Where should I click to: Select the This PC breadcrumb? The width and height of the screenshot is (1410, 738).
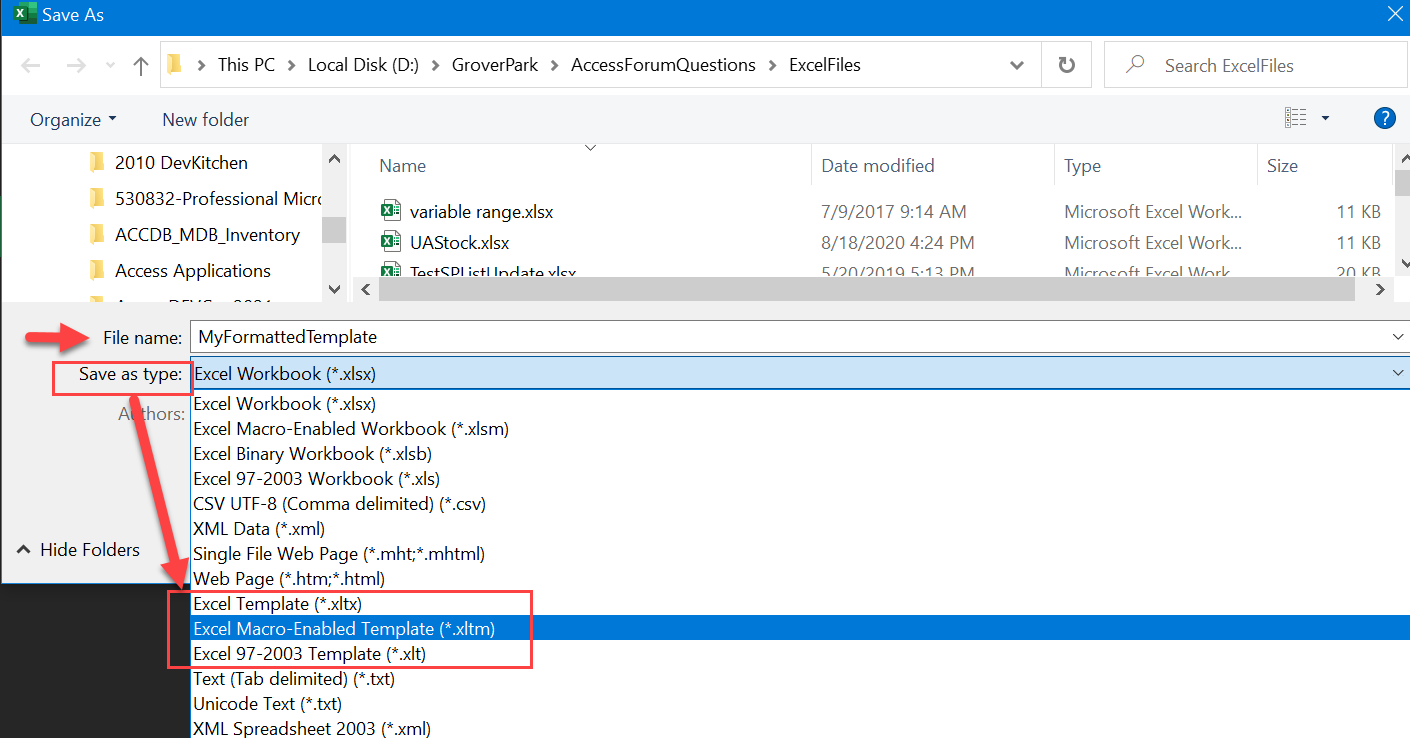246,65
